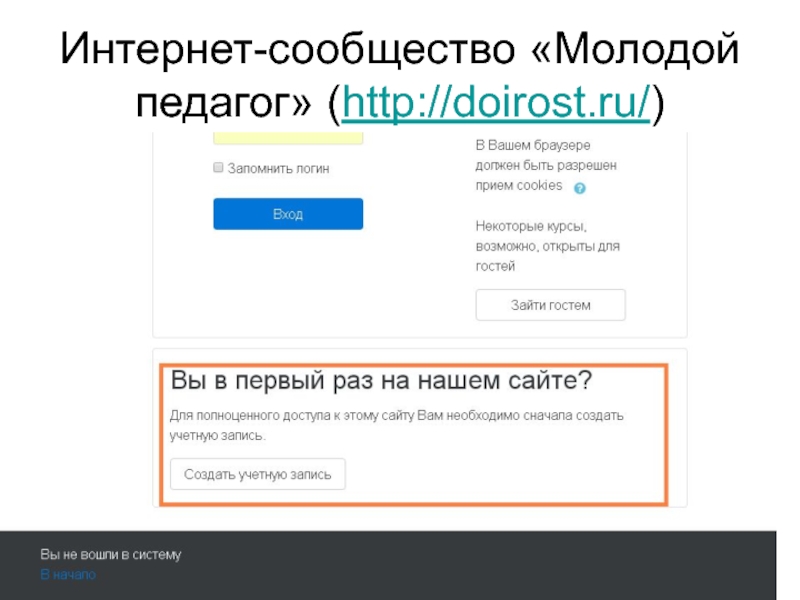Screen dimensions: 800x600
Task: Click the 'Запомнить логин' label text
Action: [x=278, y=169]
